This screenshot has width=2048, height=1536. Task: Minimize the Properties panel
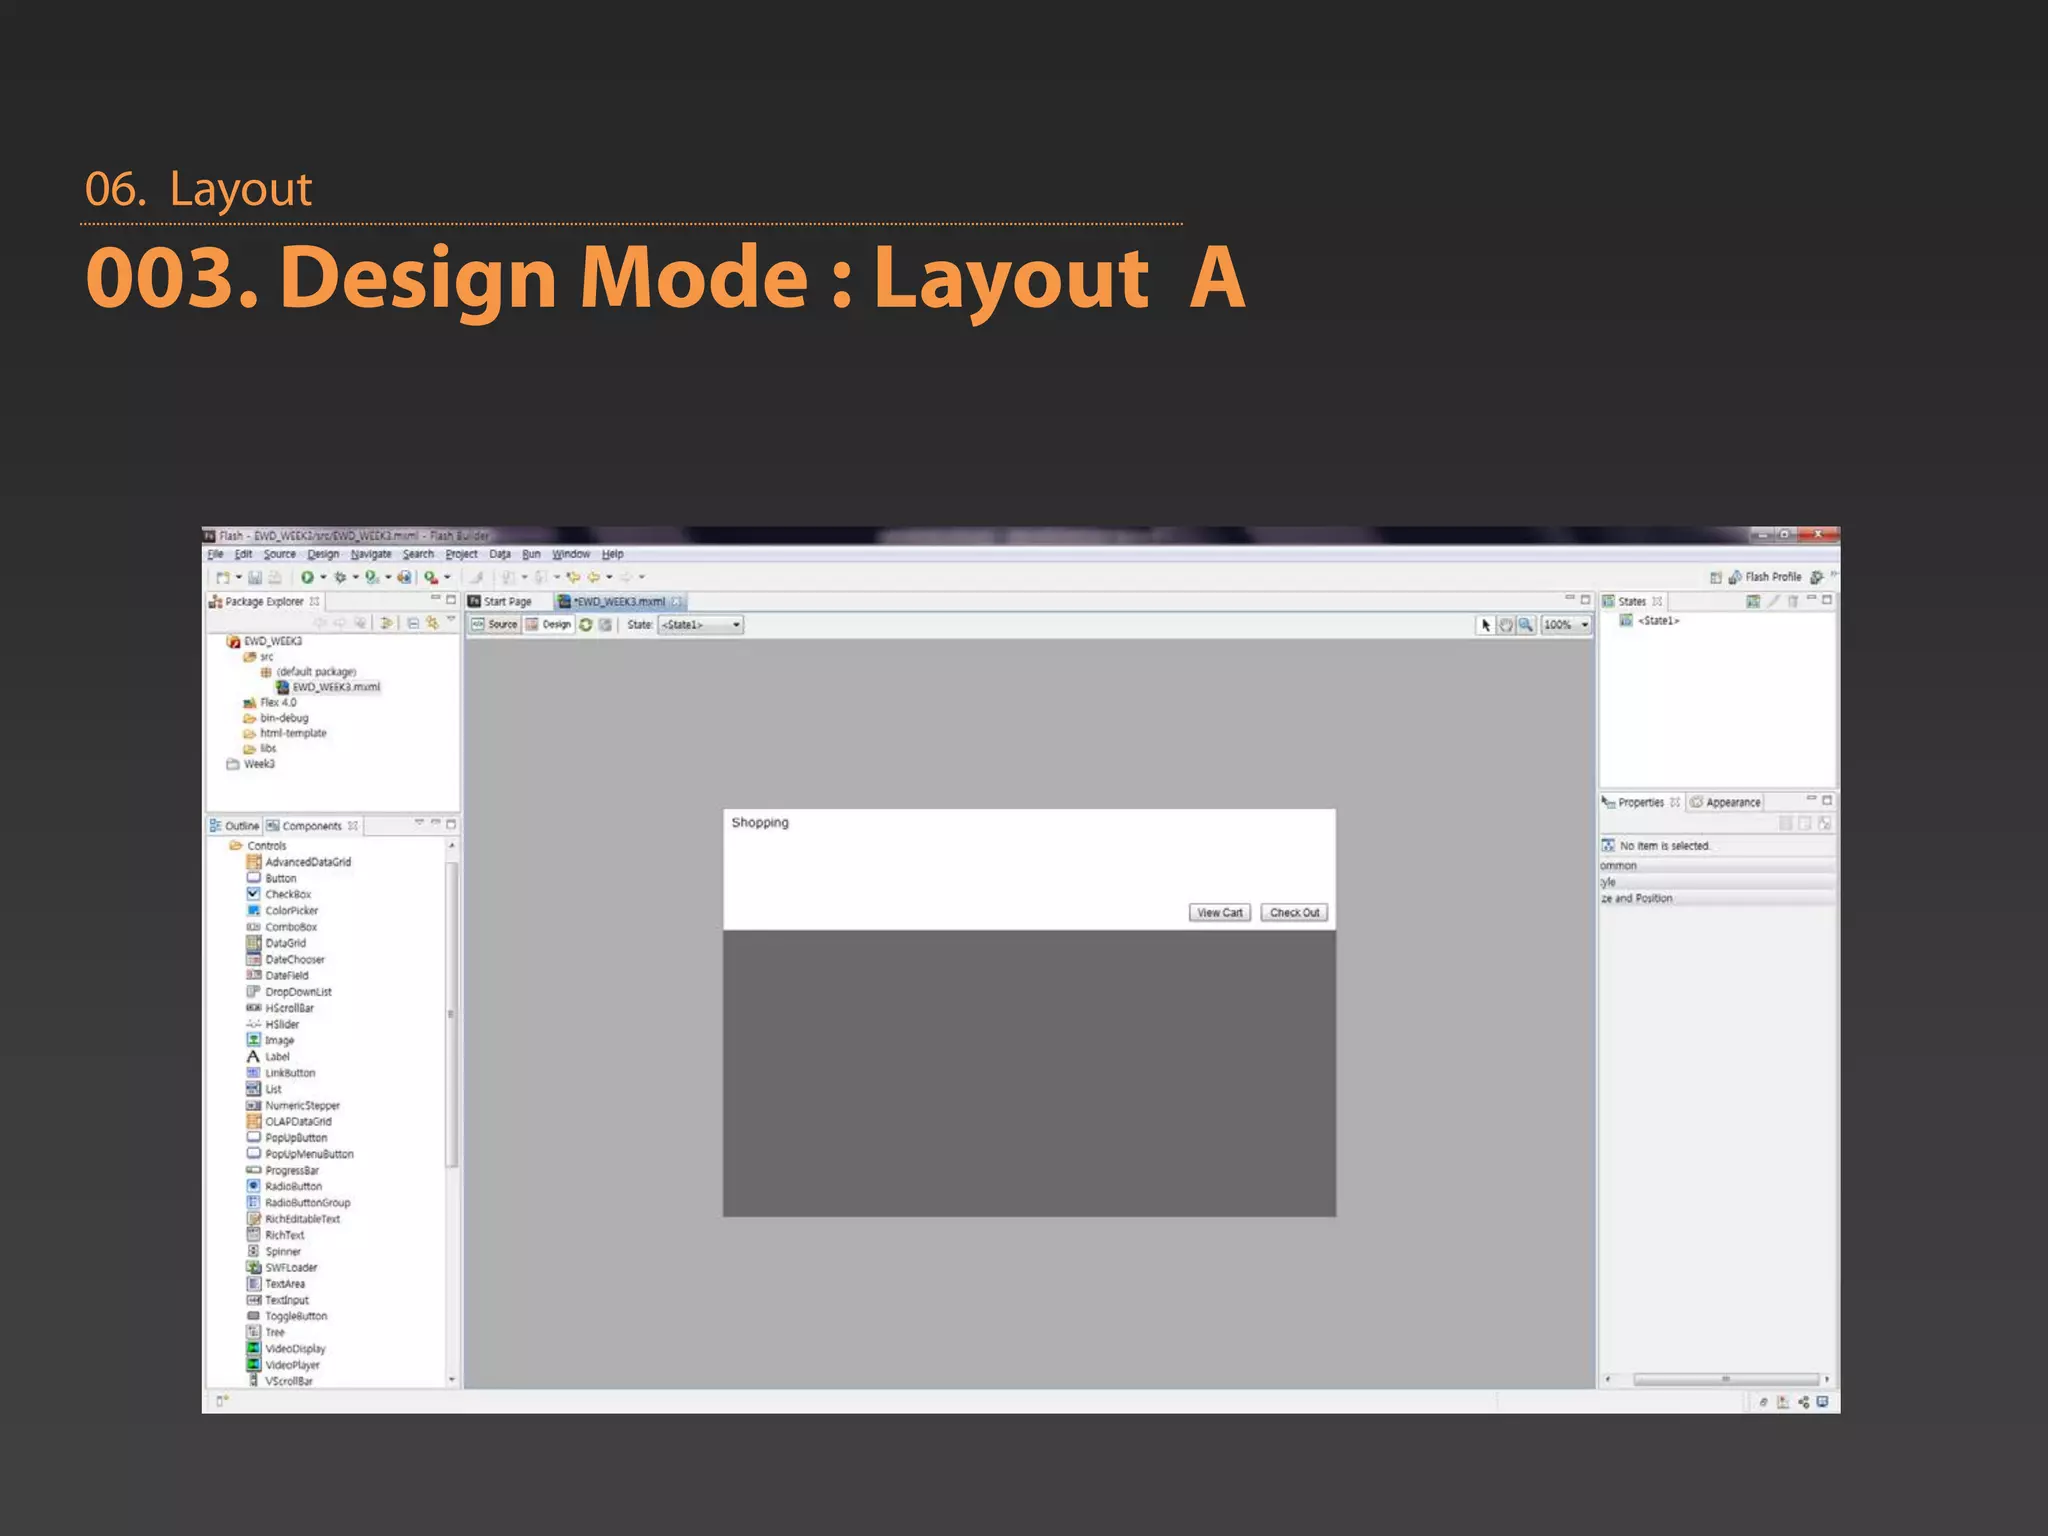[x=1811, y=799]
